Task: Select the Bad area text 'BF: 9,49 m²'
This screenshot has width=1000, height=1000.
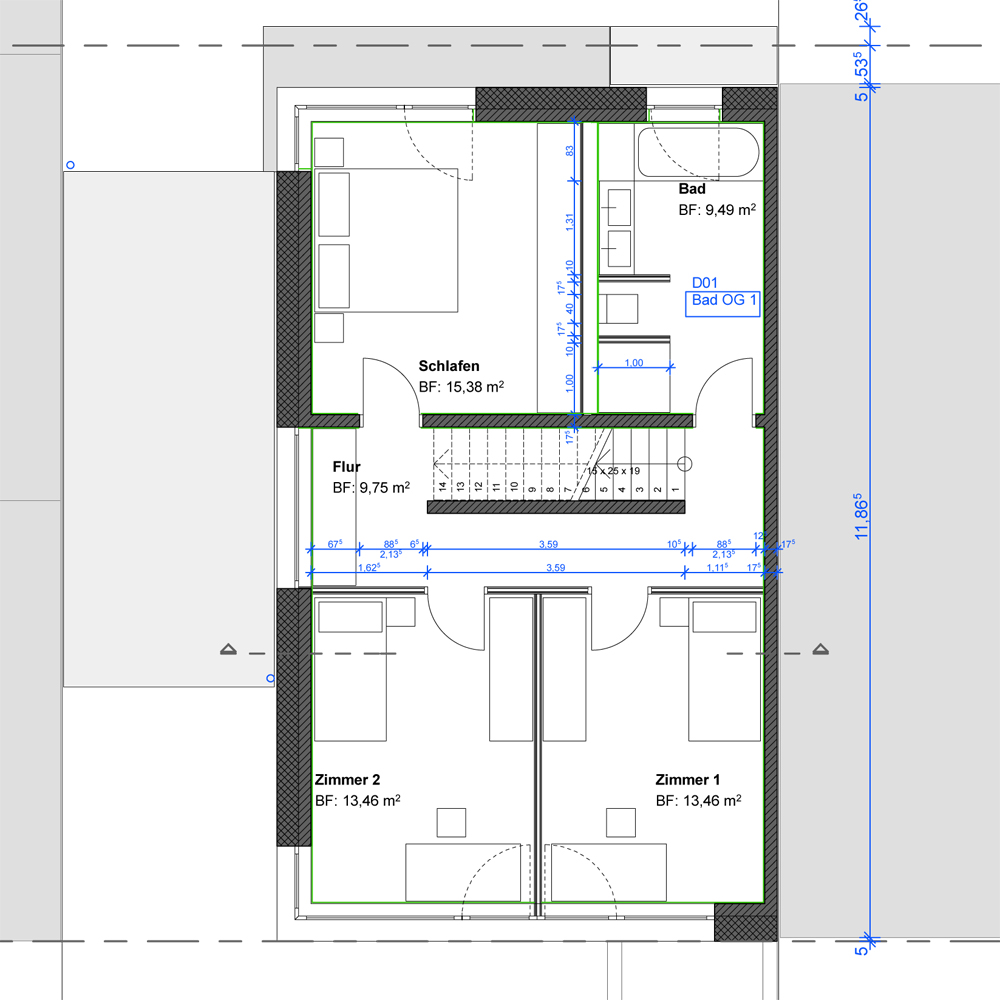Action: pyautogui.click(x=716, y=210)
